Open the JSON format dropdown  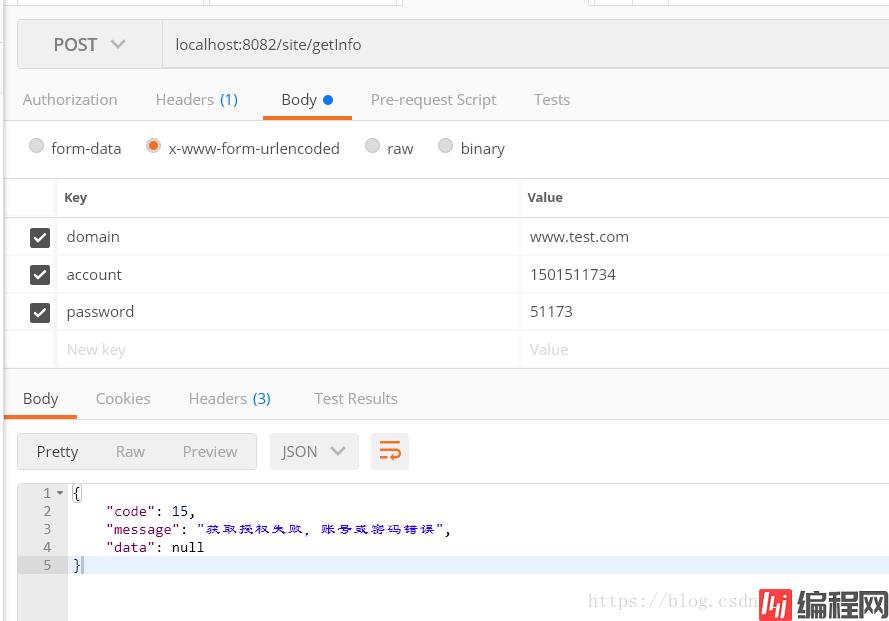(x=313, y=452)
